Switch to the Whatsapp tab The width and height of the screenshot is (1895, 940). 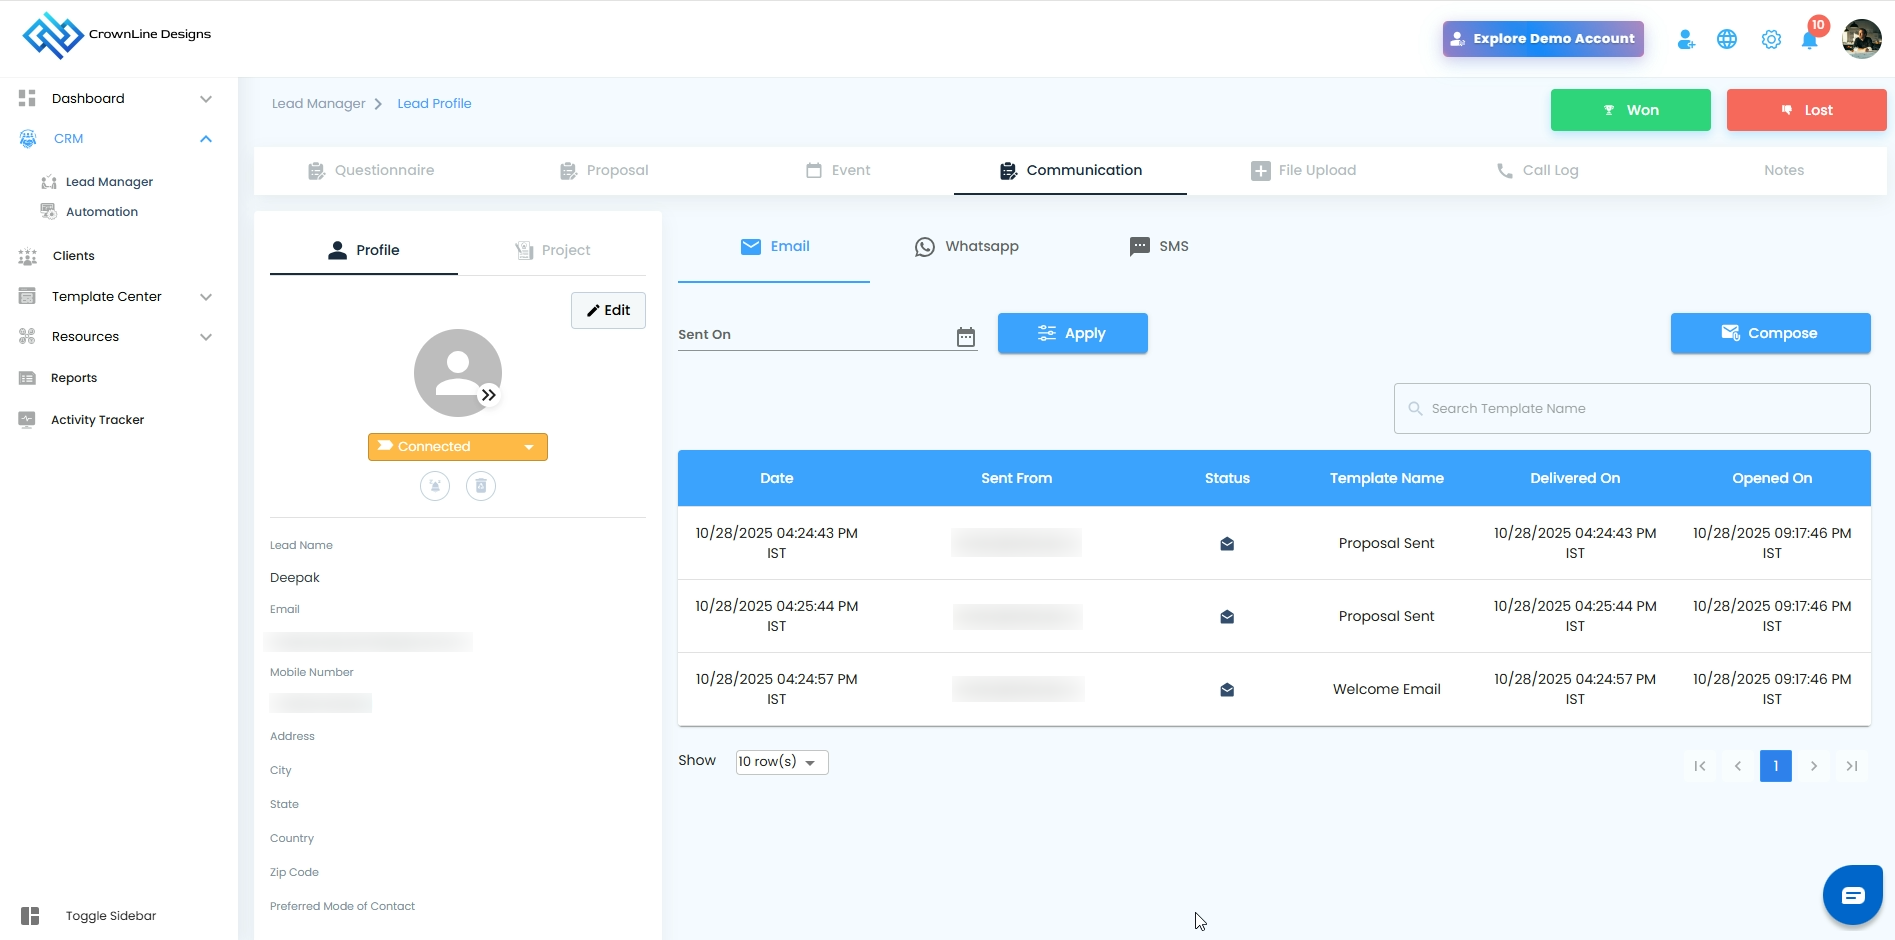(966, 247)
